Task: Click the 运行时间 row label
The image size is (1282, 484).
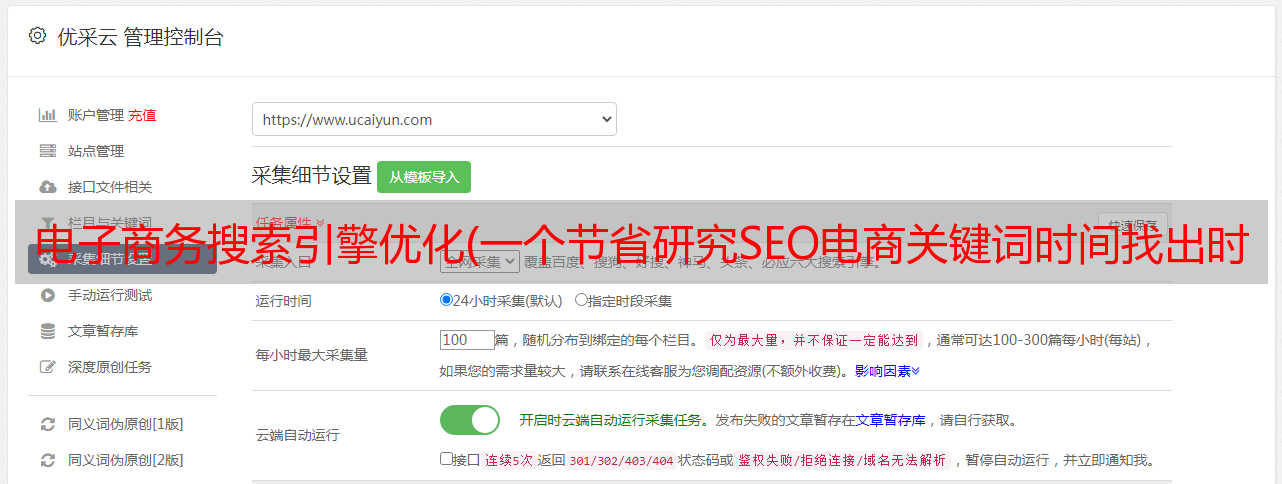Action: [x=284, y=300]
